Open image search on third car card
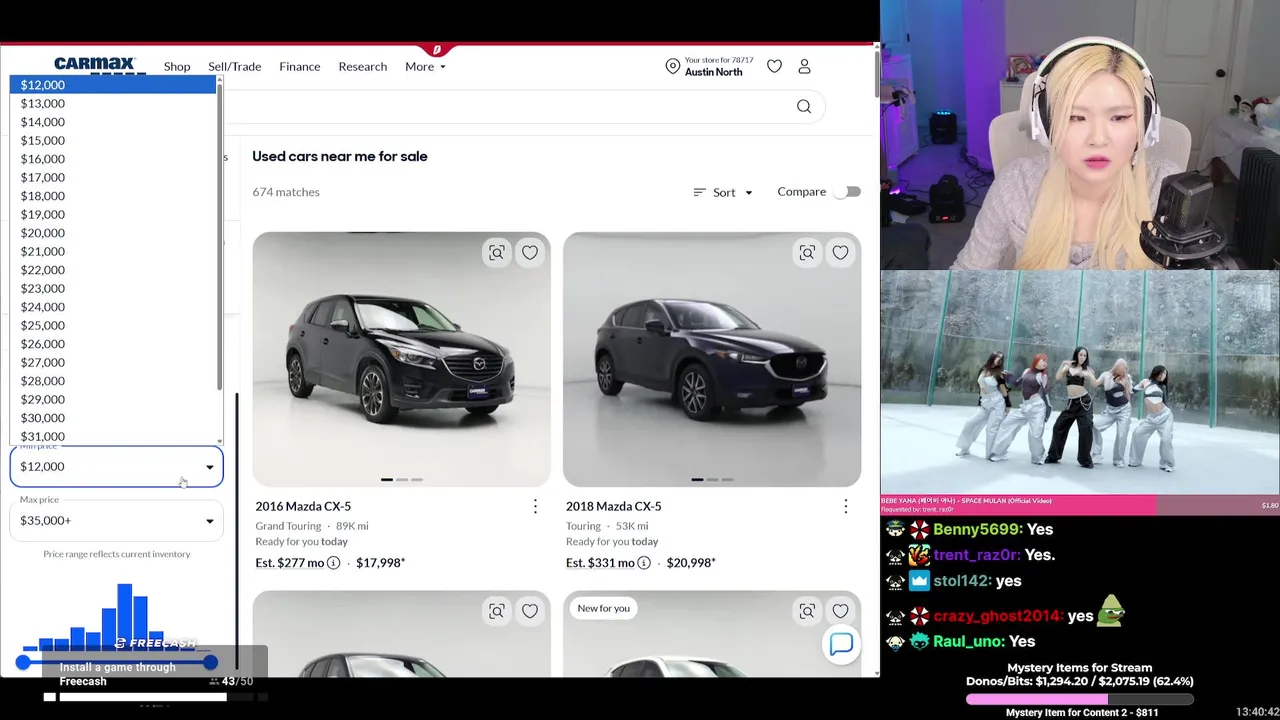1280x720 pixels. click(497, 611)
